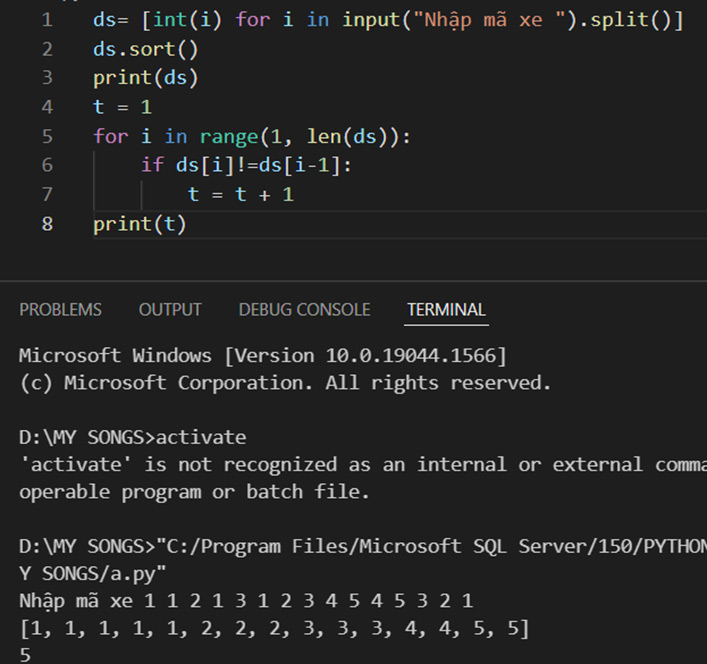
Task: Select line number 4 in the gutter
Action: 47,107
